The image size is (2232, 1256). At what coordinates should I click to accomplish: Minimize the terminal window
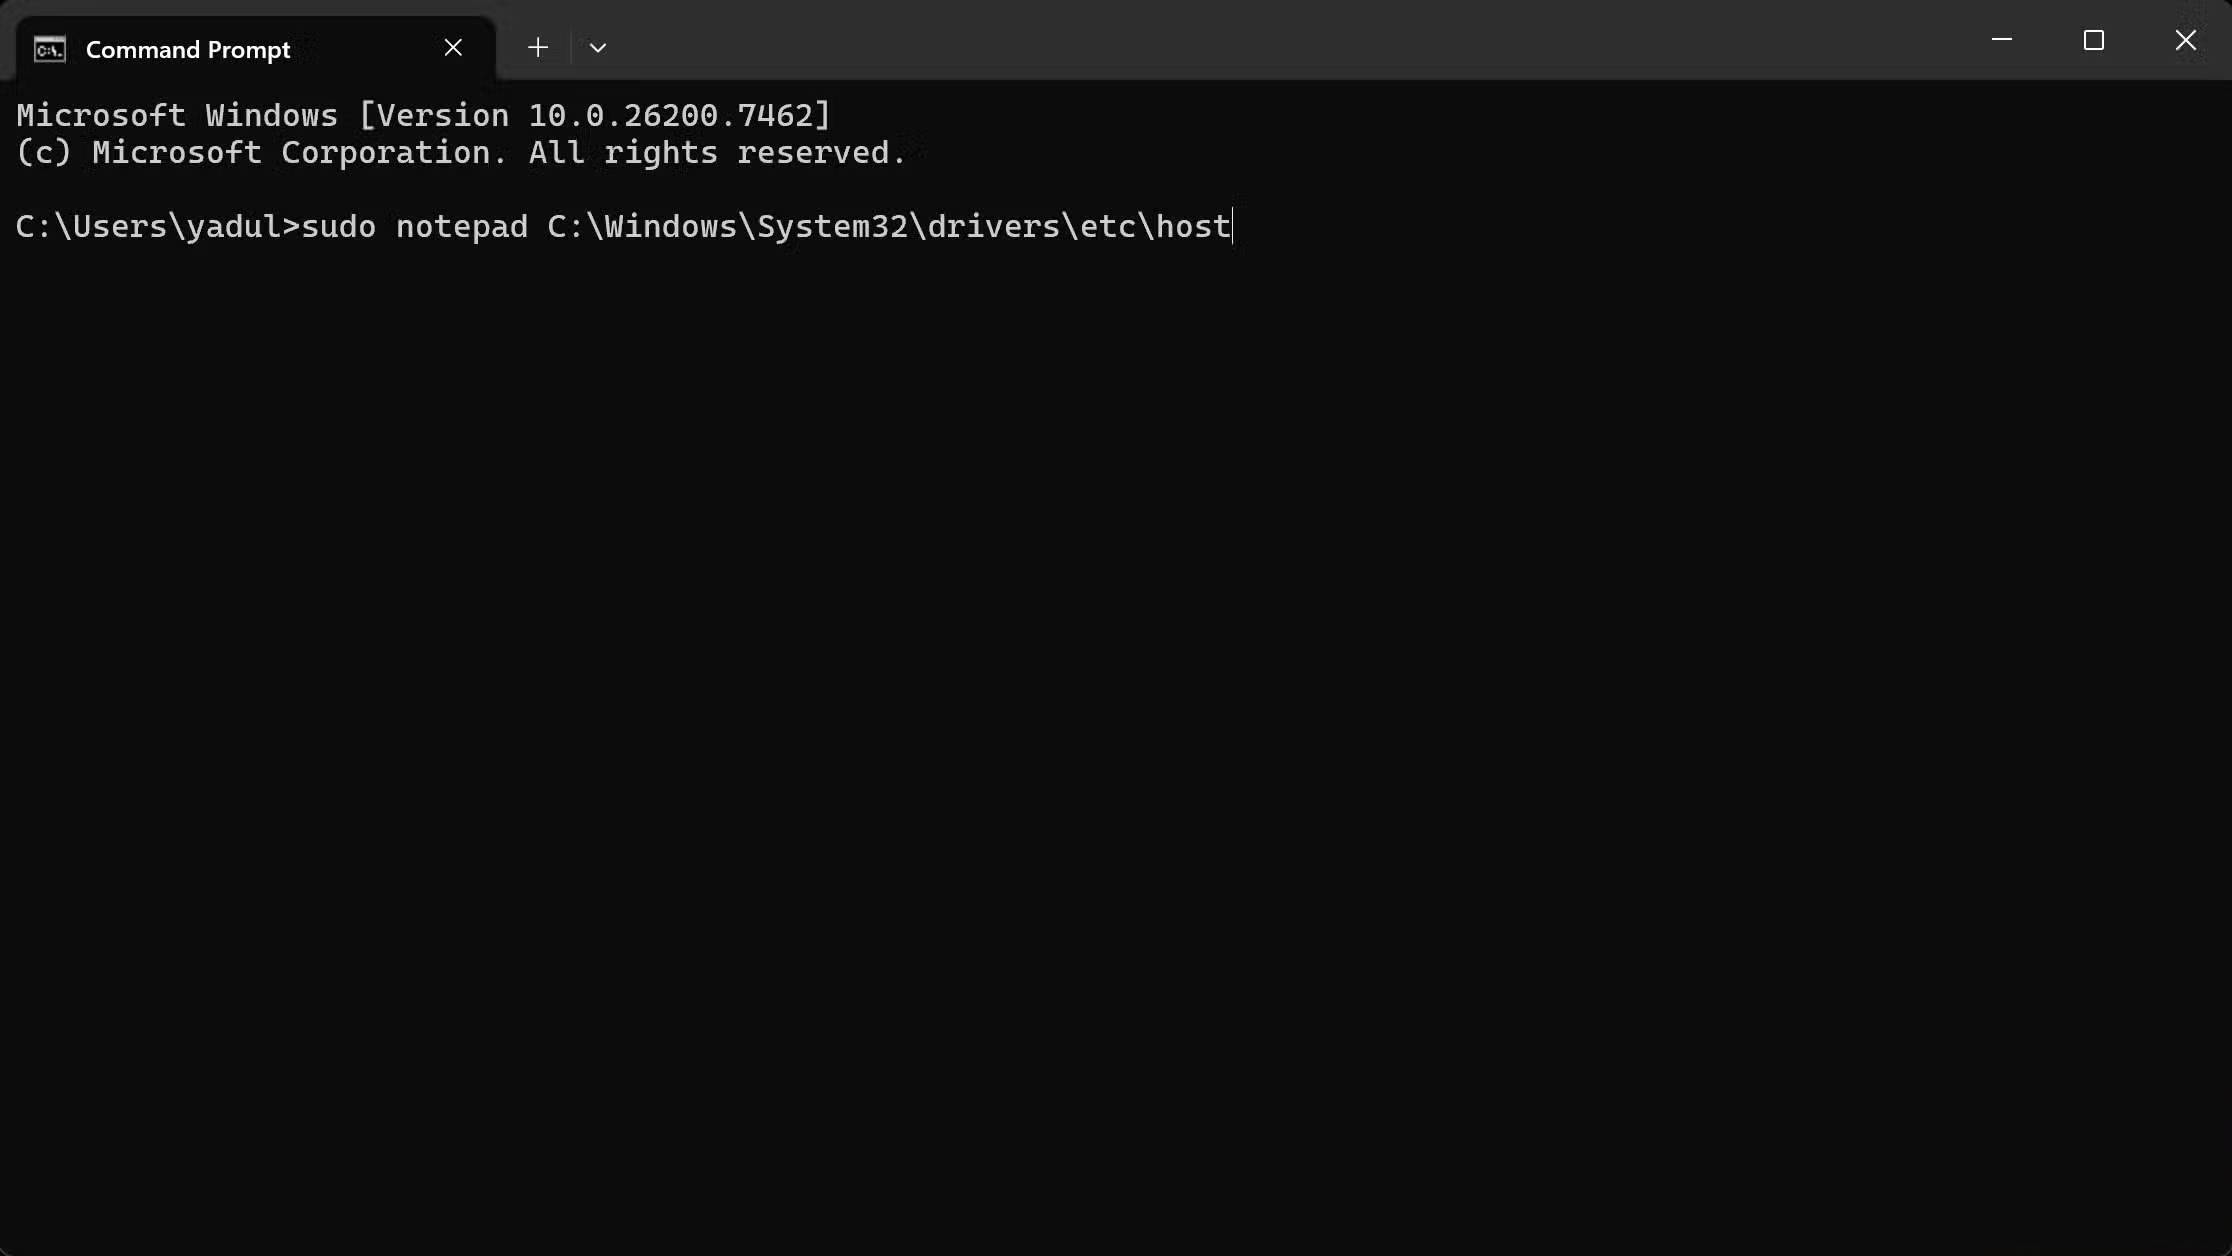coord(2001,40)
